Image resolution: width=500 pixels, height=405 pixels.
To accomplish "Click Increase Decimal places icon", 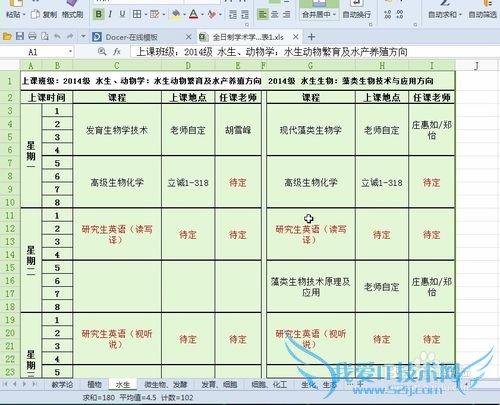I will point(387,14).
